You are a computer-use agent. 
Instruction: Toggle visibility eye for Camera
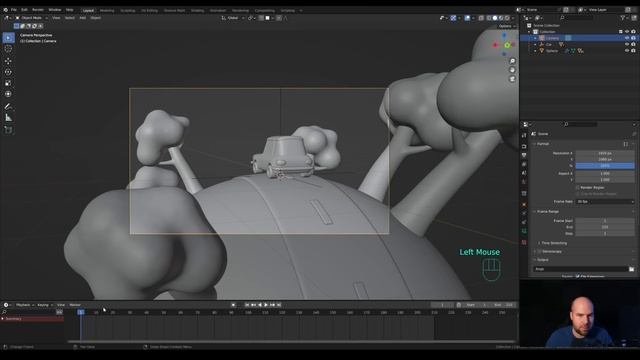(627, 38)
